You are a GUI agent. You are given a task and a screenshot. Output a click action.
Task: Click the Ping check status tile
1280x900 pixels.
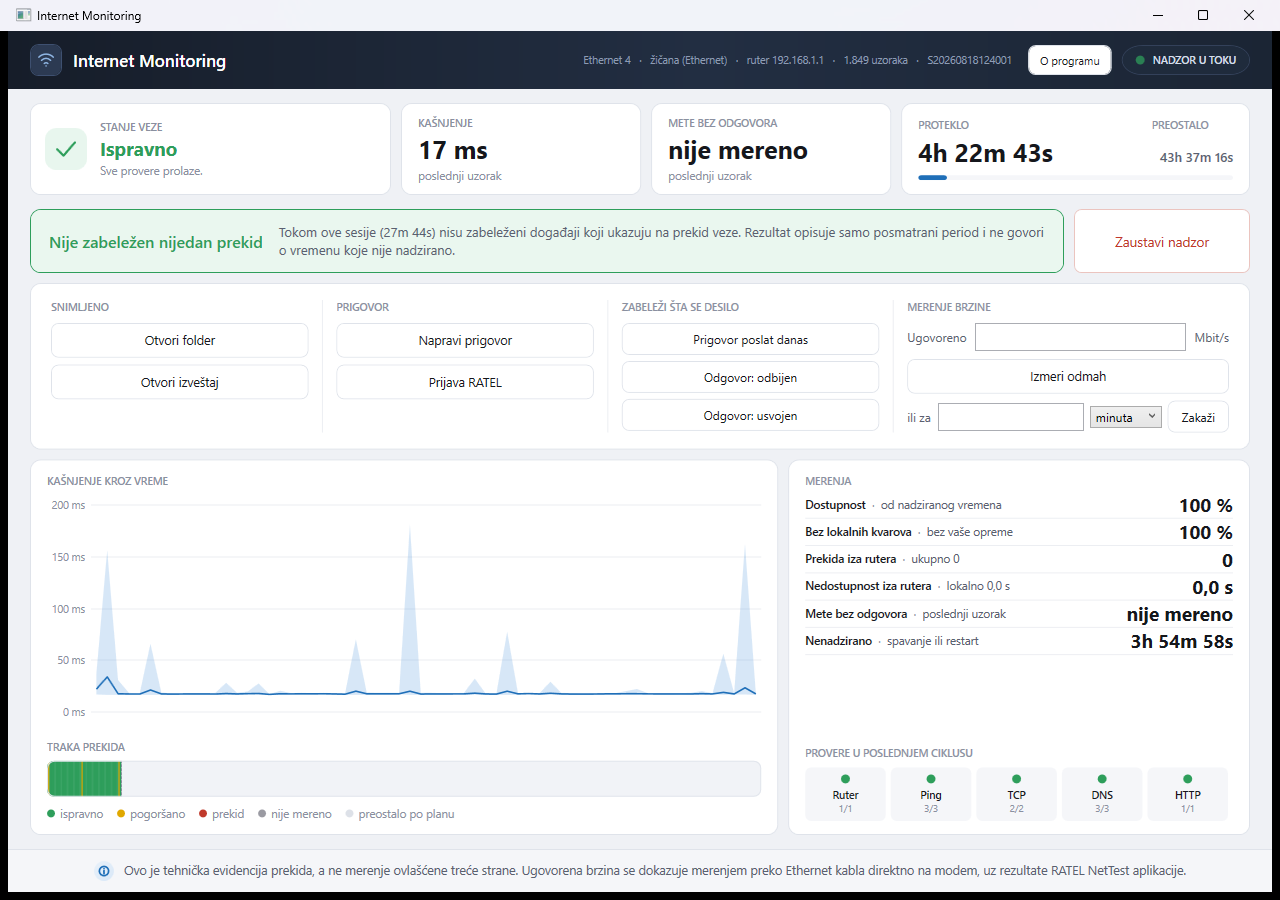coord(931,794)
